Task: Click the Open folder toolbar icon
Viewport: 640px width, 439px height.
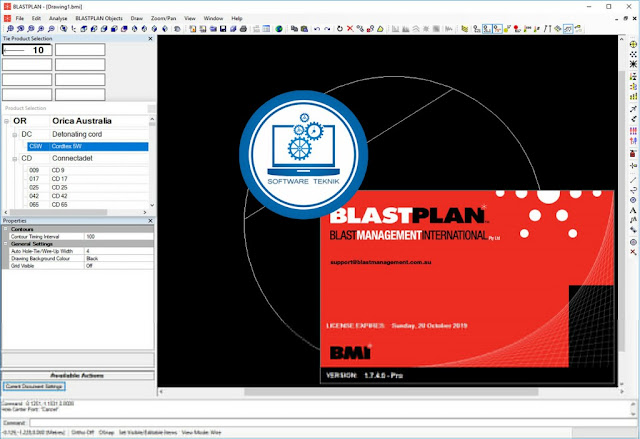Action: pyautogui.click(x=213, y=29)
